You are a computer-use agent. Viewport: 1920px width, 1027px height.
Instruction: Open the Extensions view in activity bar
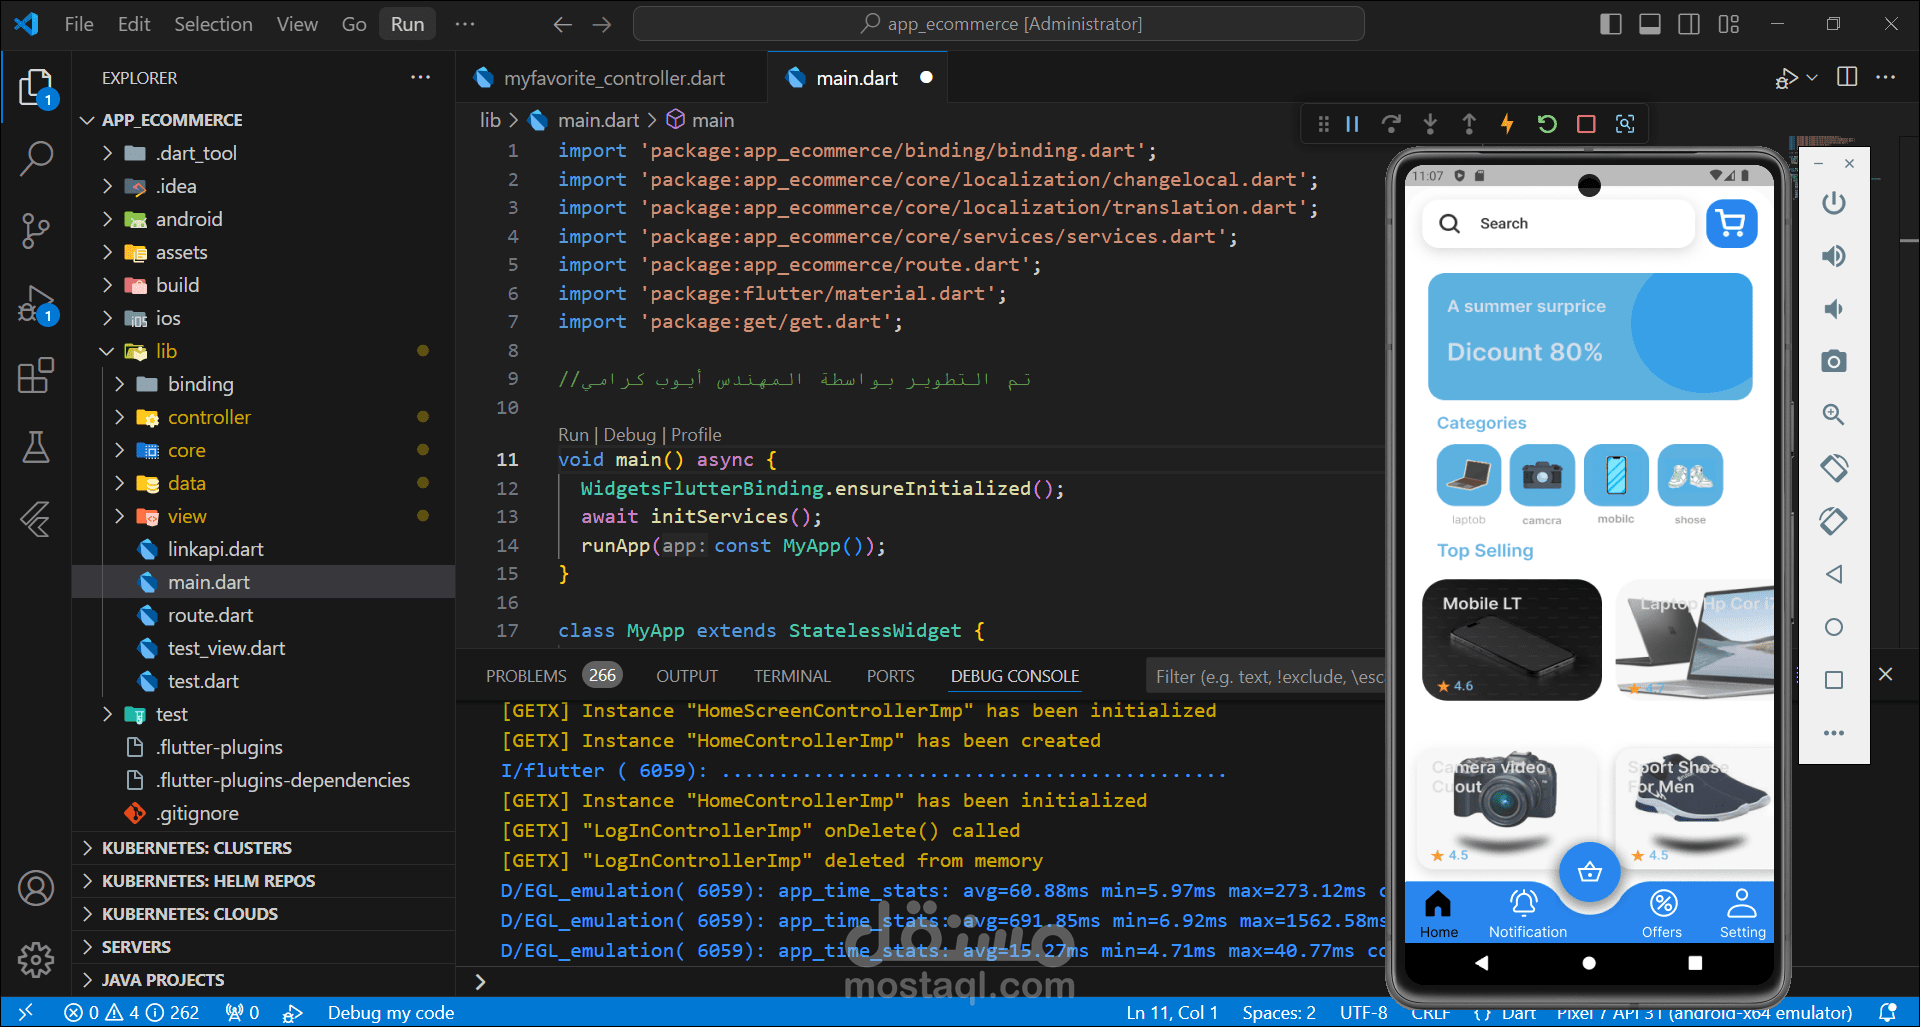point(36,376)
